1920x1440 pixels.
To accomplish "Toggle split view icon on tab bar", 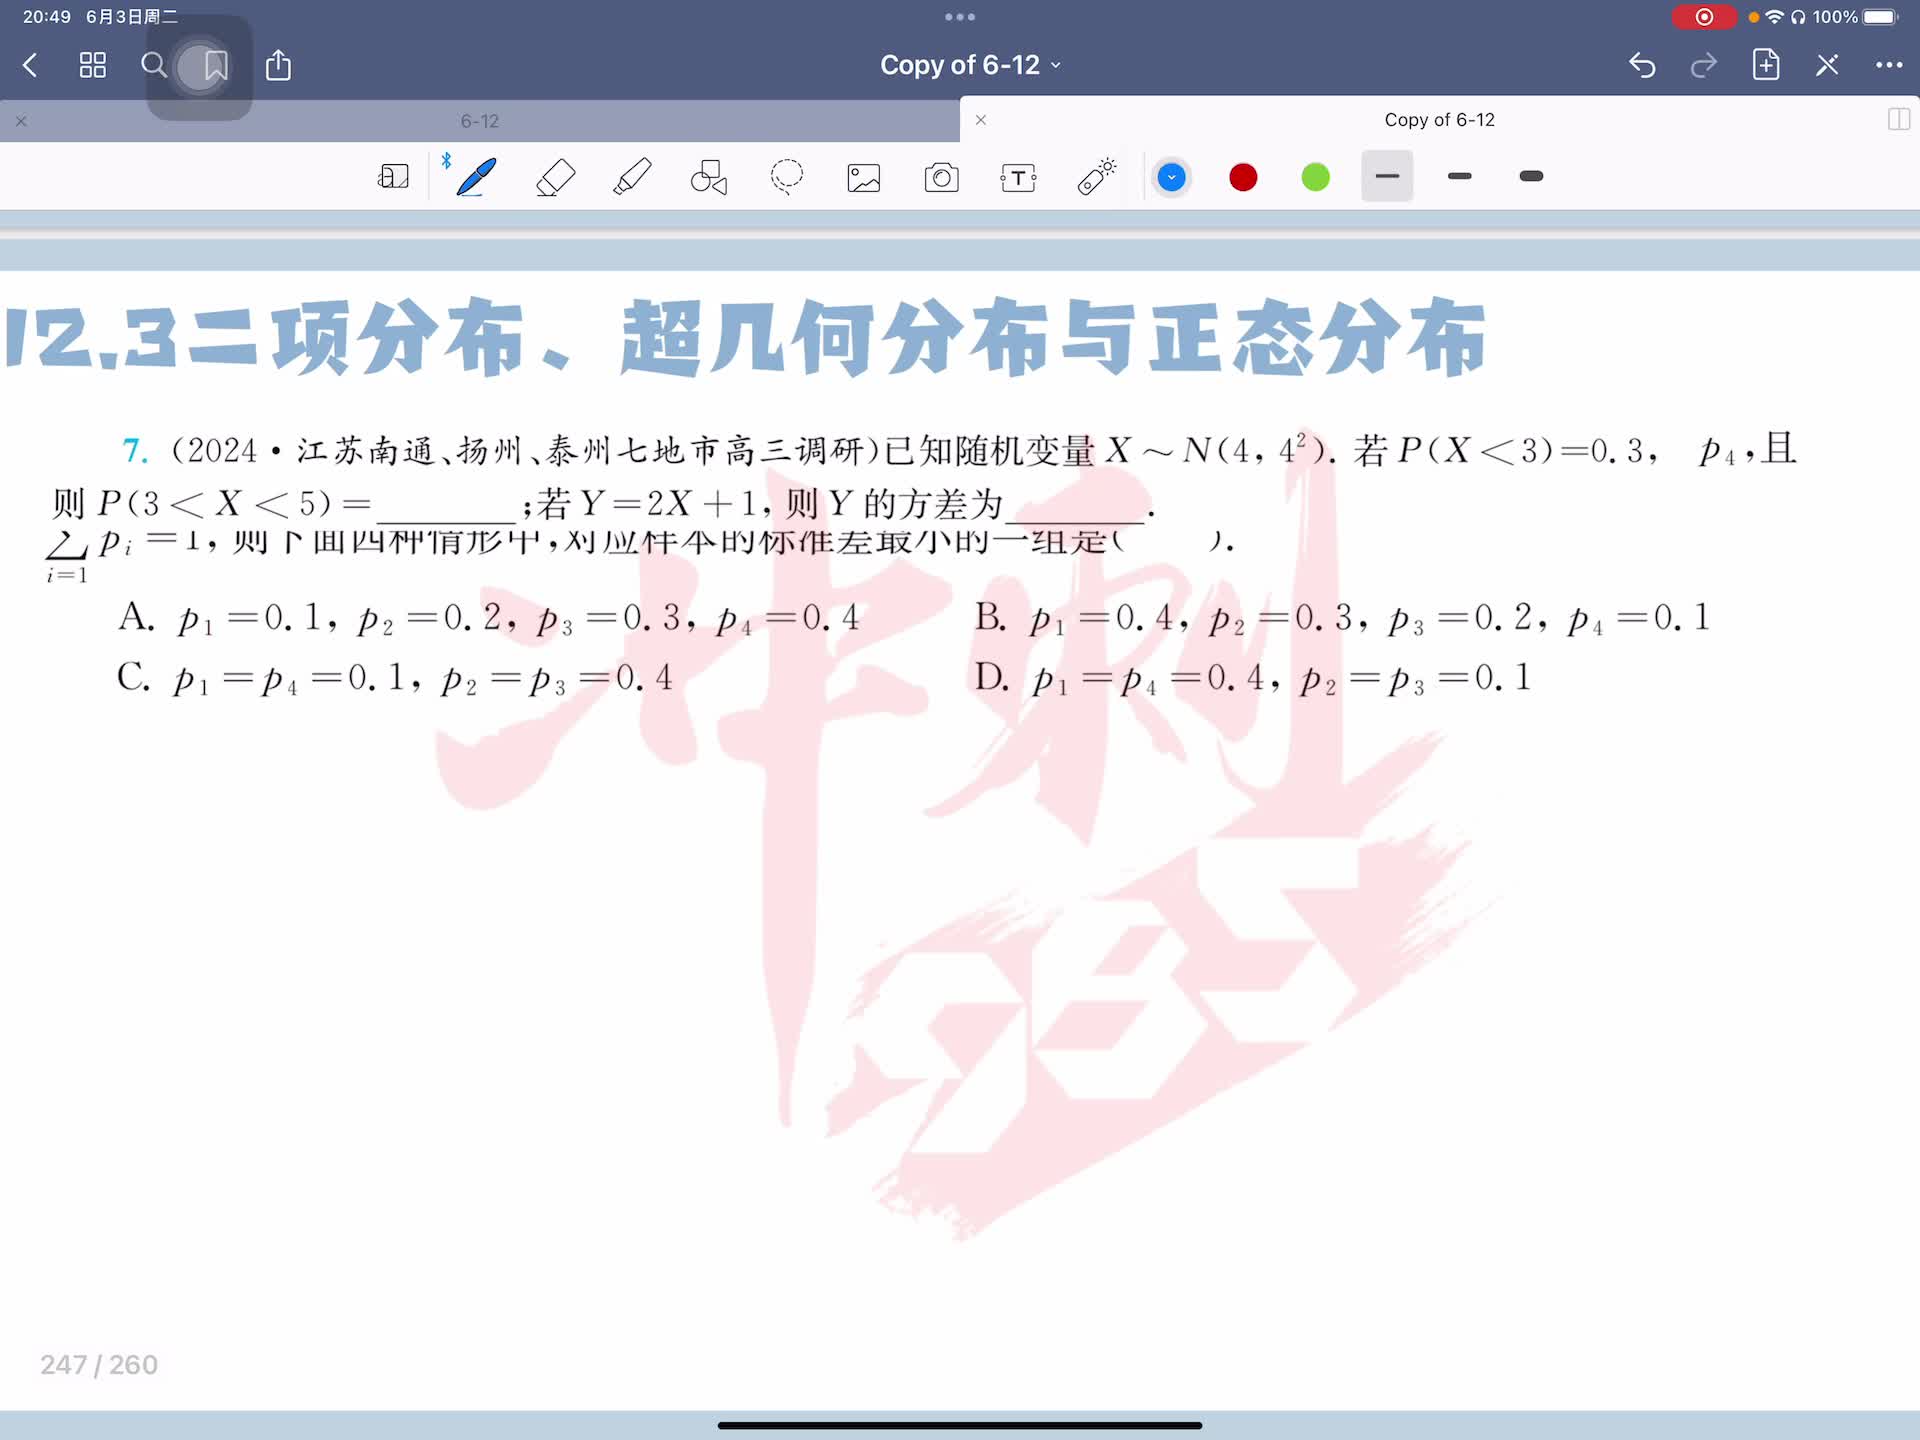I will [1898, 120].
